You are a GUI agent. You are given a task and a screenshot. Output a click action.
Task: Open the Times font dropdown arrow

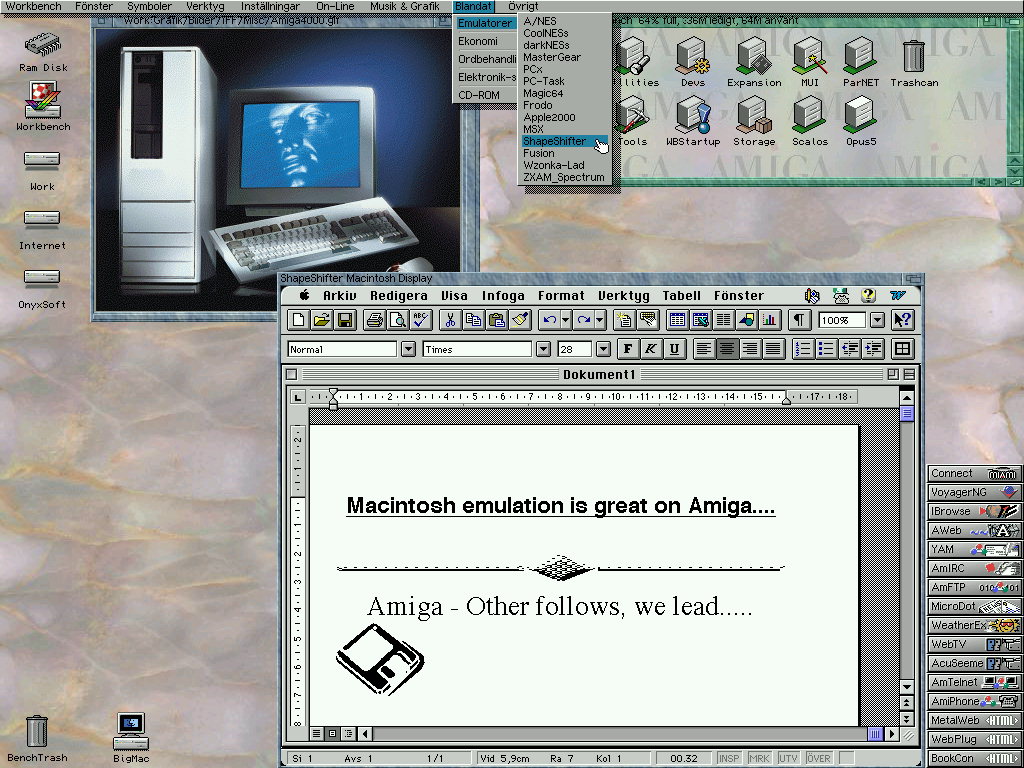click(x=543, y=349)
